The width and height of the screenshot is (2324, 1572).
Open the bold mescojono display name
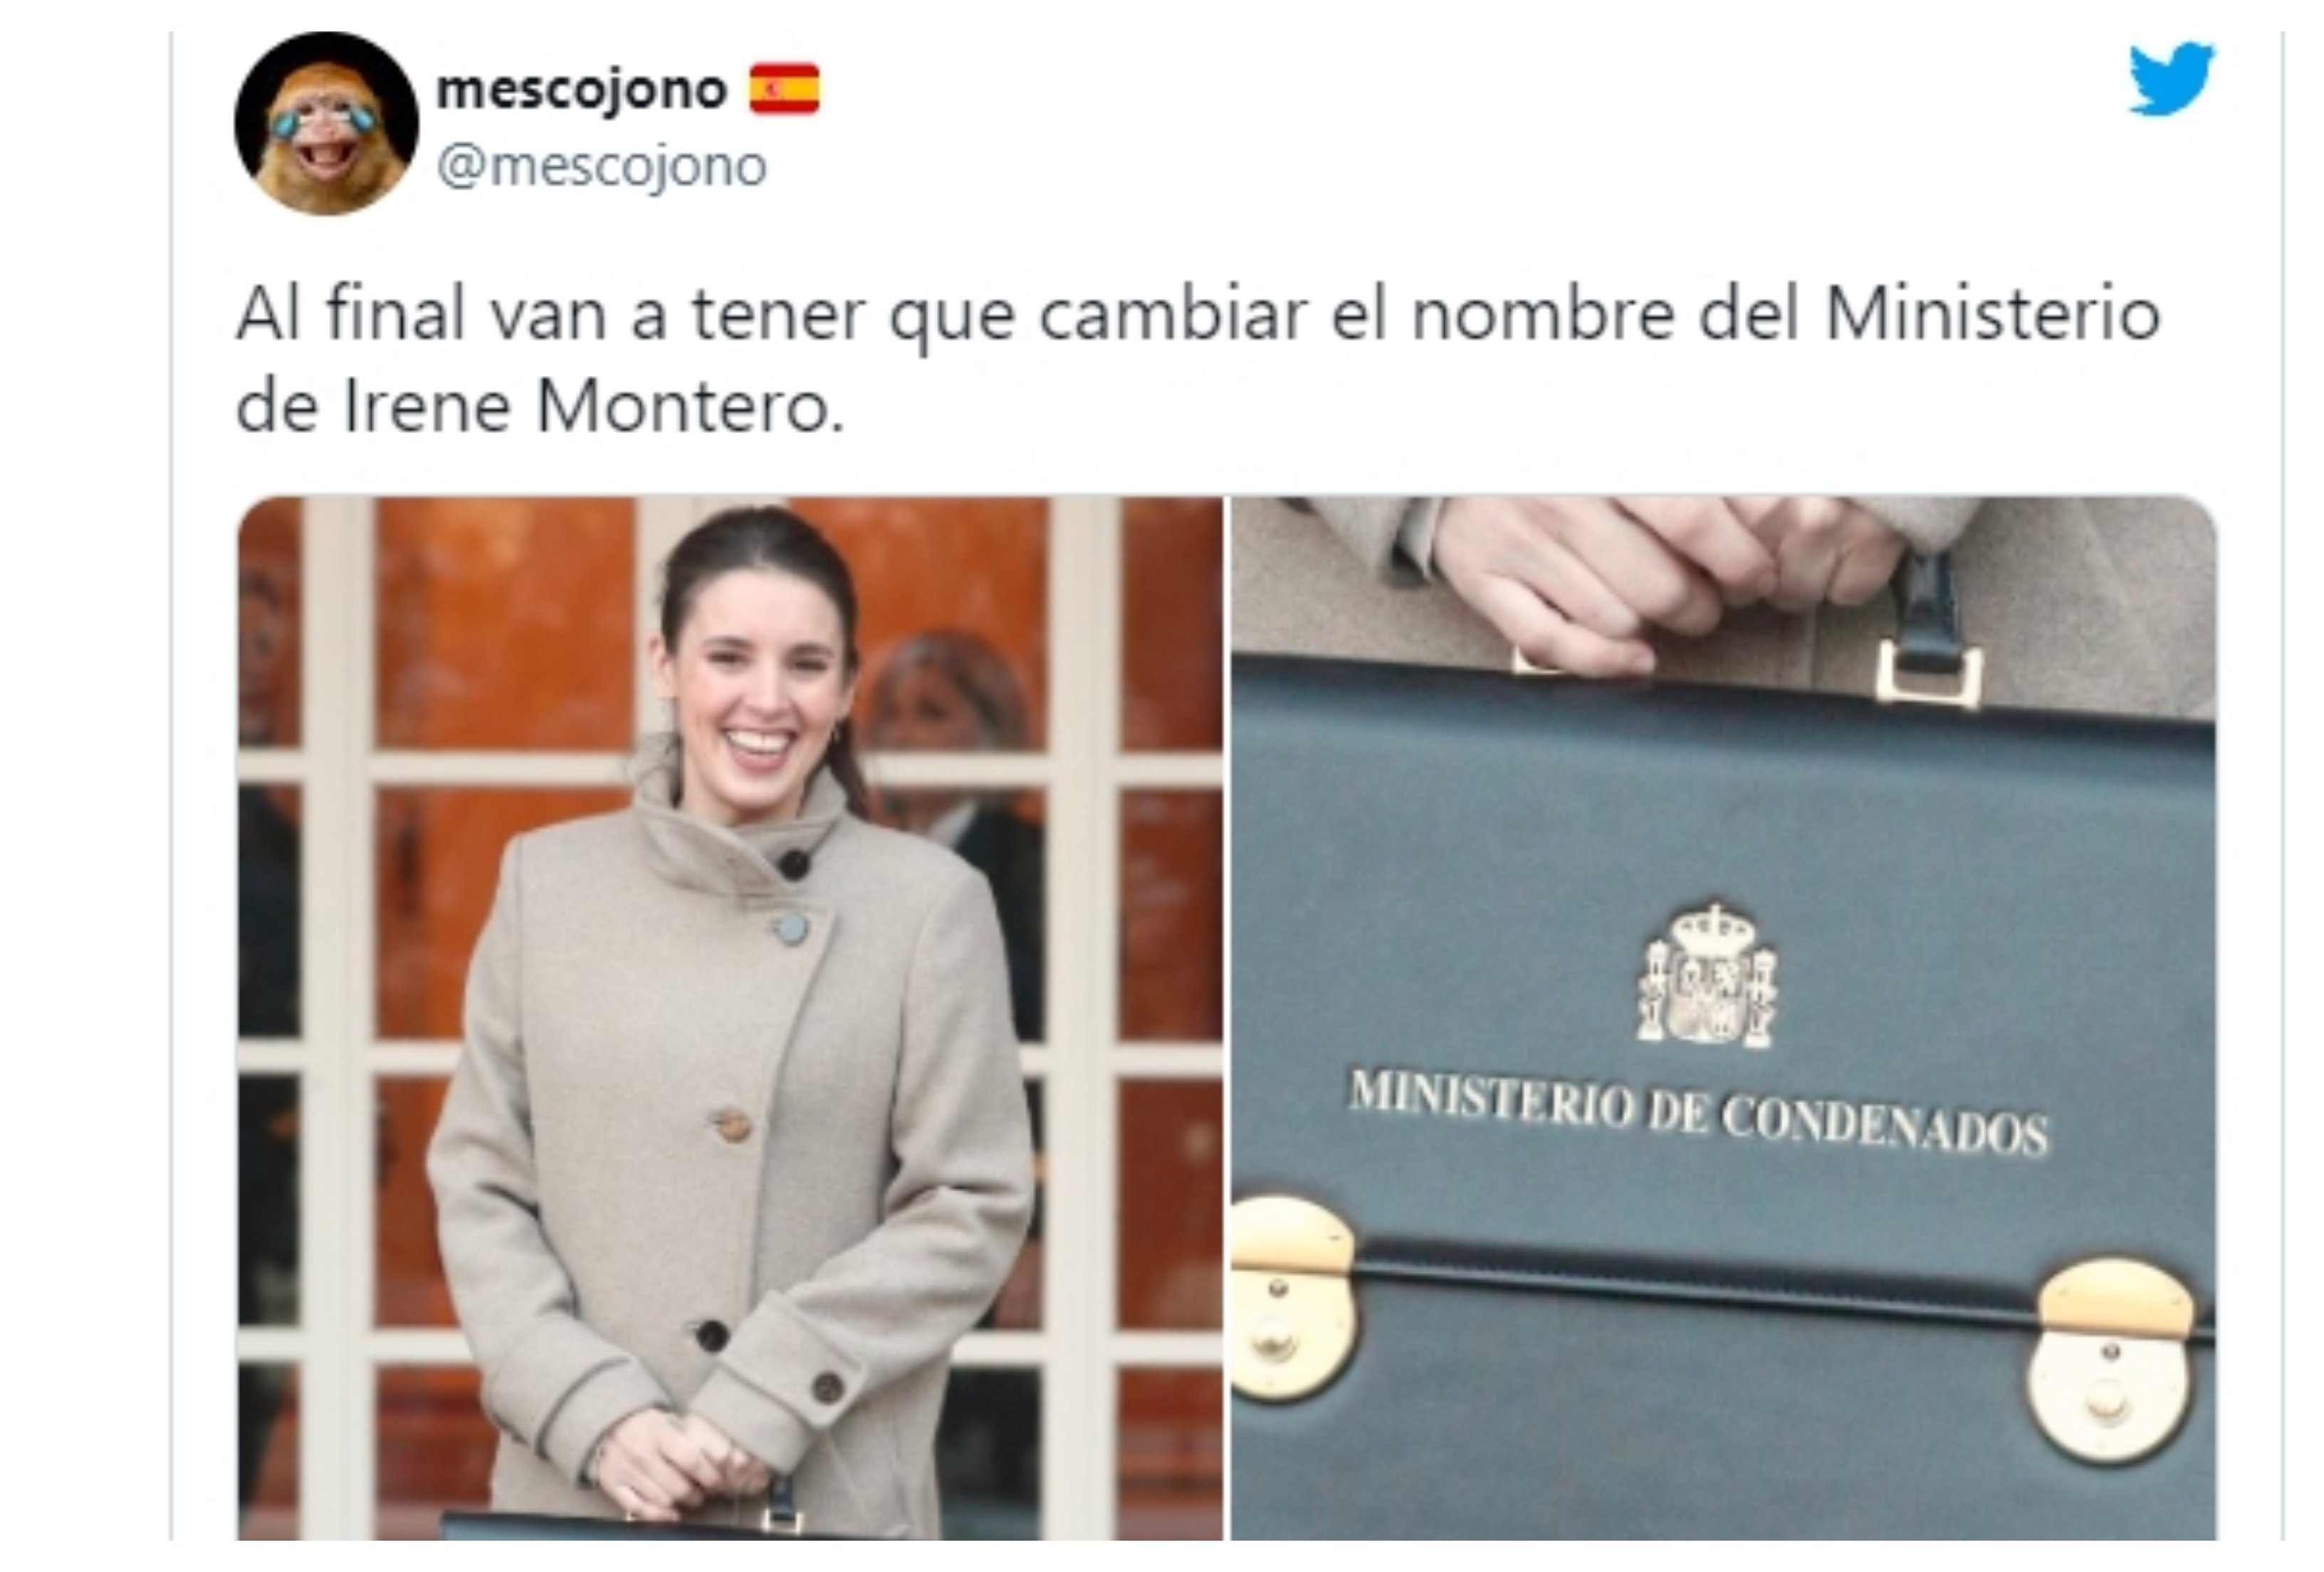(582, 90)
